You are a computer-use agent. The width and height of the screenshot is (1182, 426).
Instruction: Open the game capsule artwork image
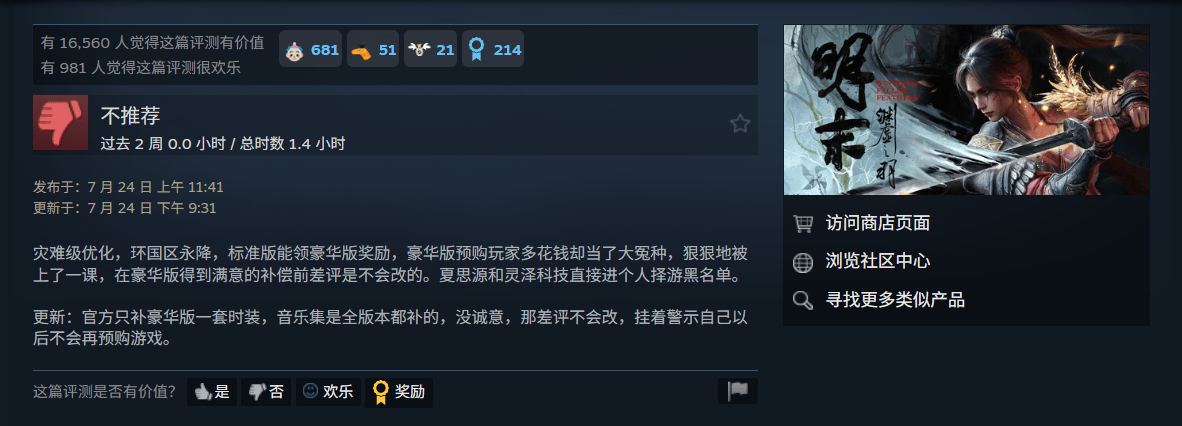966,110
